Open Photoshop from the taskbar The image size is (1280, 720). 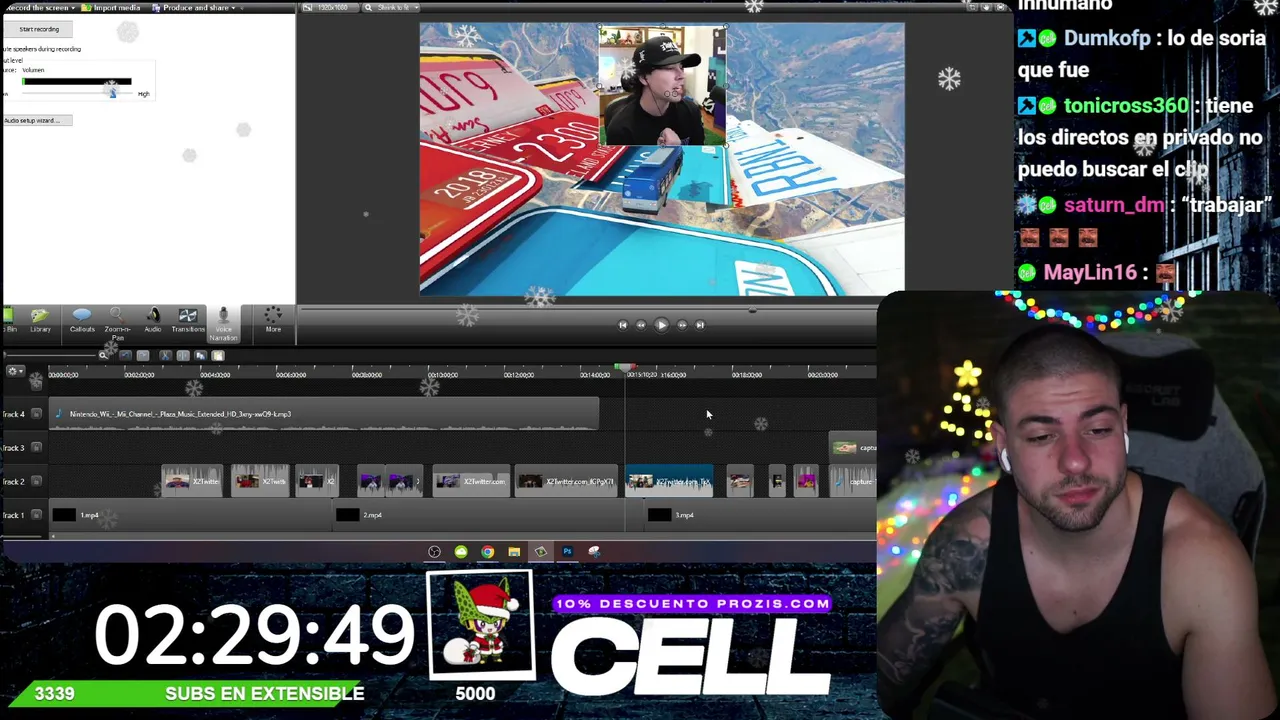(x=567, y=551)
